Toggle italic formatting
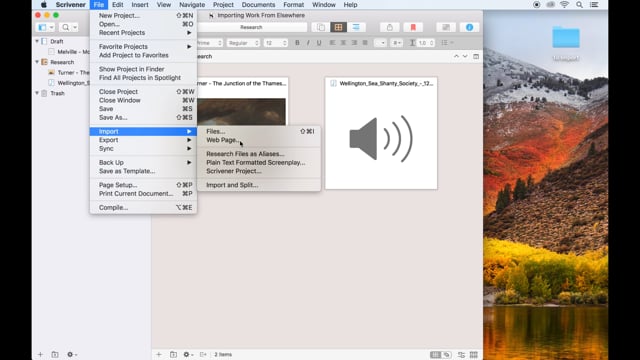The image size is (640, 360). [x=308, y=43]
